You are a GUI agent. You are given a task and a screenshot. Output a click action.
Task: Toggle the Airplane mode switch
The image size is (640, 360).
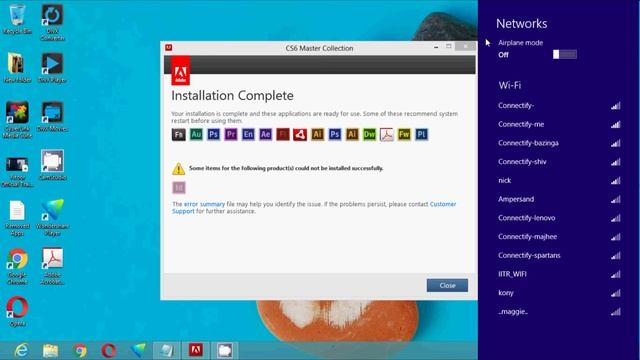[565, 54]
